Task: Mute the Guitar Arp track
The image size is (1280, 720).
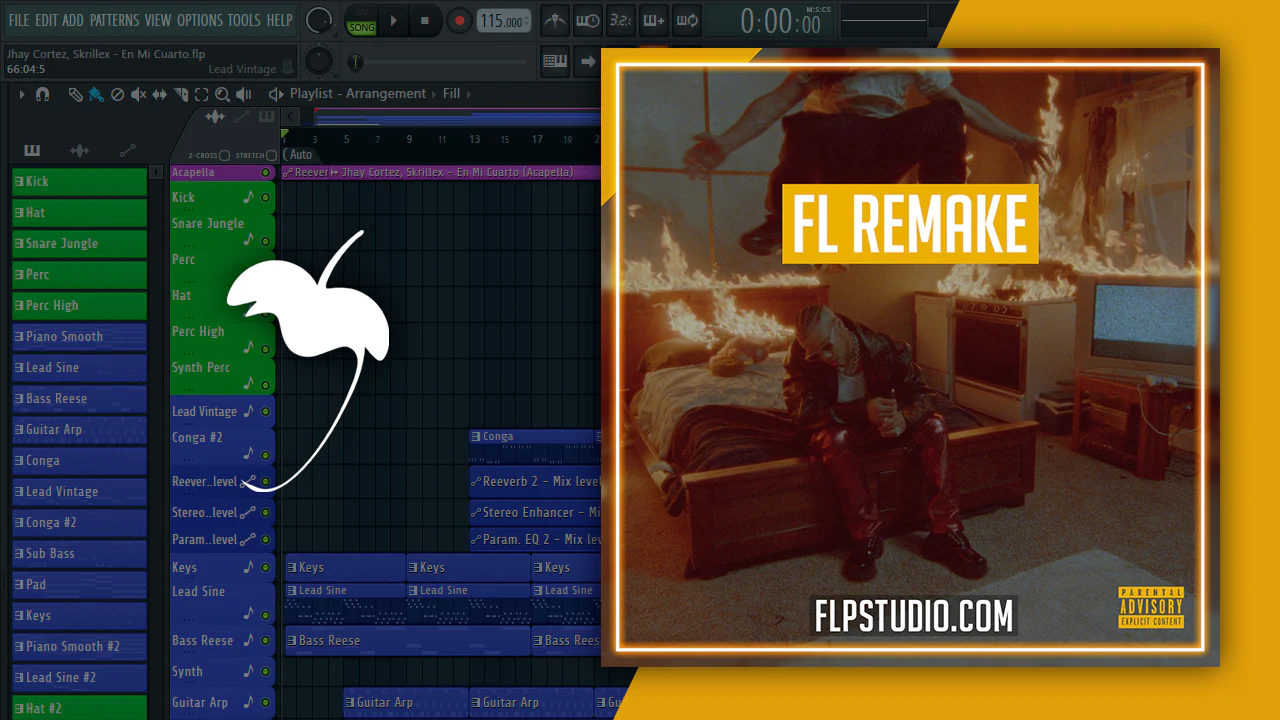Action: pyautogui.click(x=265, y=703)
